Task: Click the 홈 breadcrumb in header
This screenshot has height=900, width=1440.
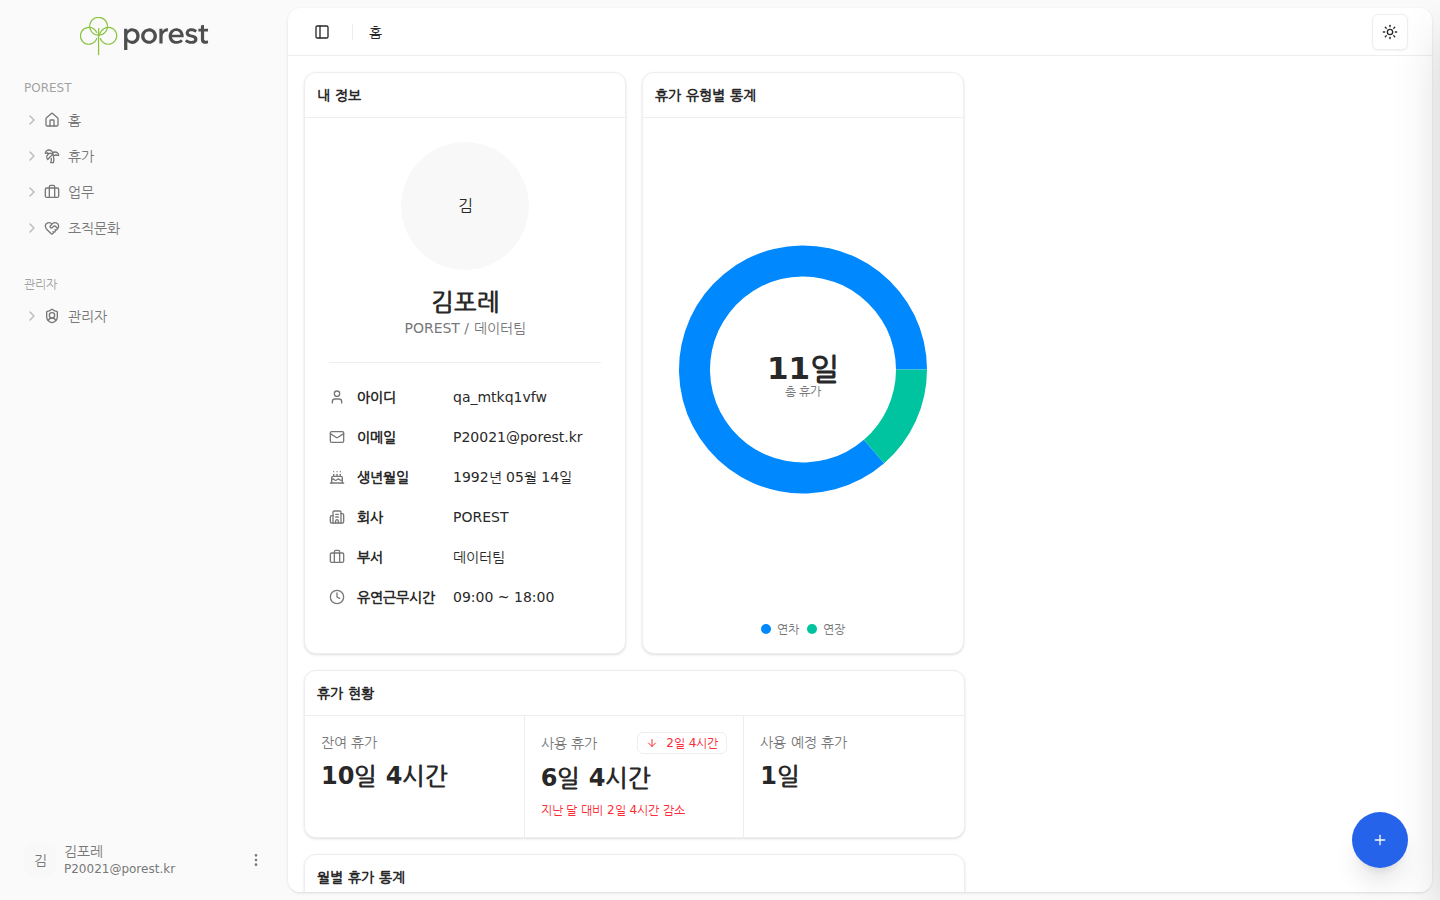Action: point(375,32)
